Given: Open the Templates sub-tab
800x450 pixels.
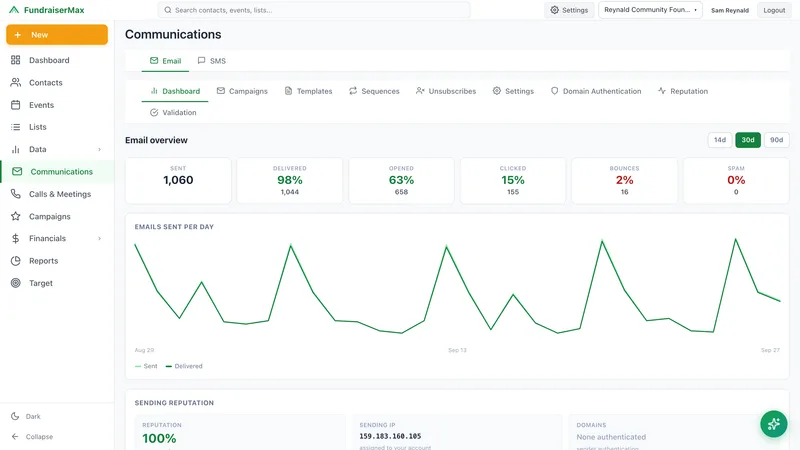Looking at the screenshot, I should click(308, 91).
